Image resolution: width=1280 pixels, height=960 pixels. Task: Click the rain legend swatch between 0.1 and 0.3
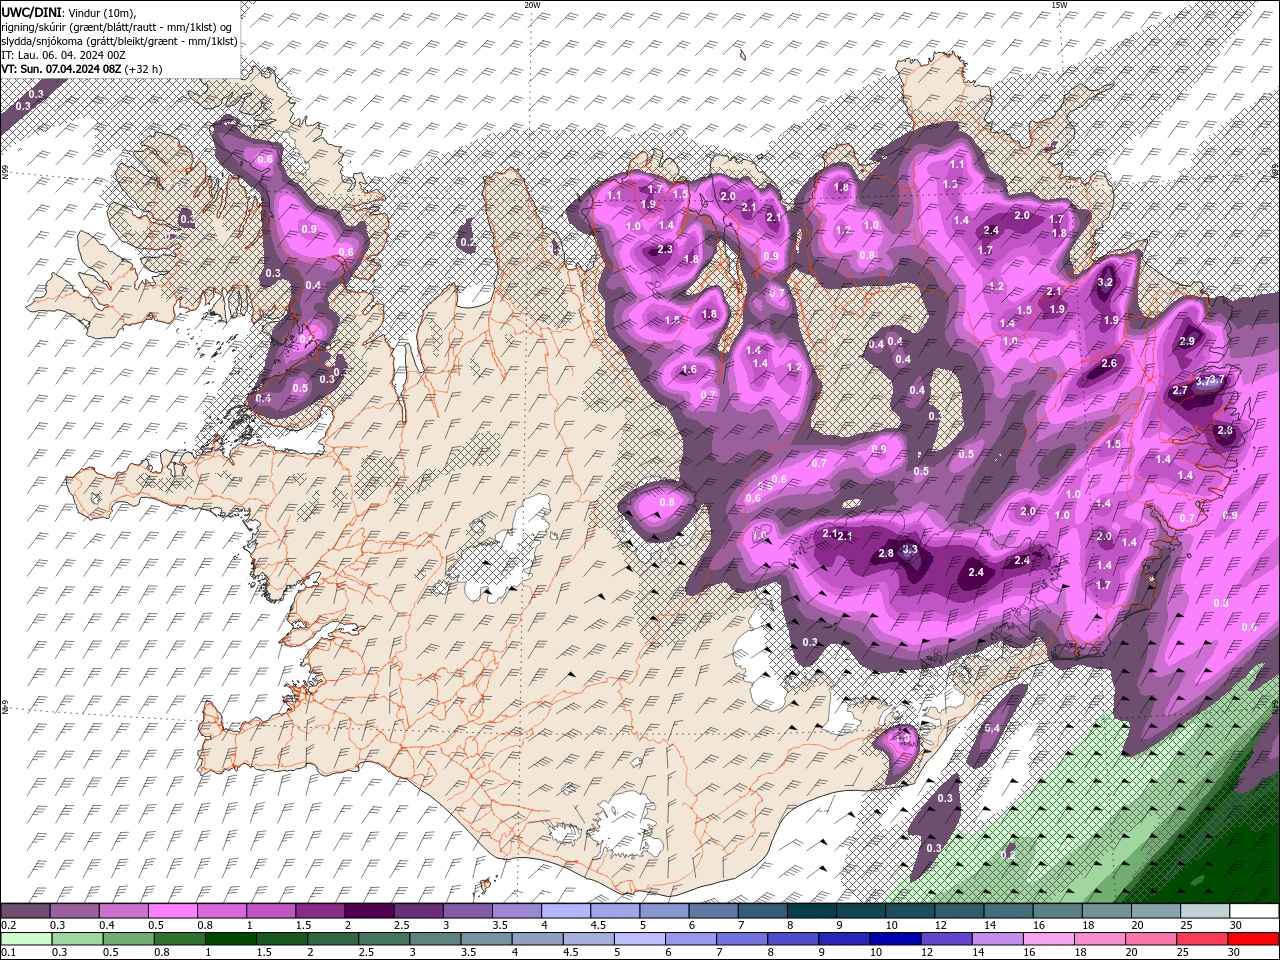[25, 939]
